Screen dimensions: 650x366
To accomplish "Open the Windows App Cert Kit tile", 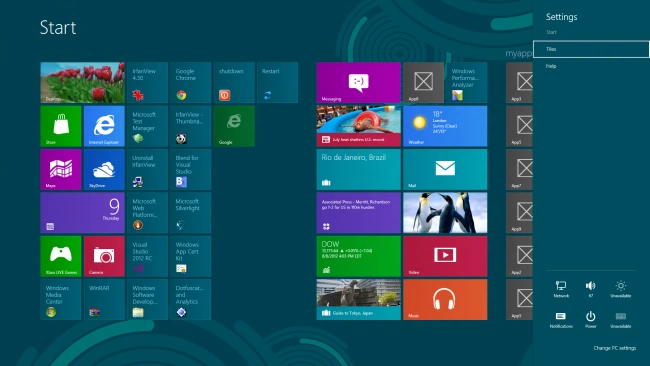I will (191, 256).
